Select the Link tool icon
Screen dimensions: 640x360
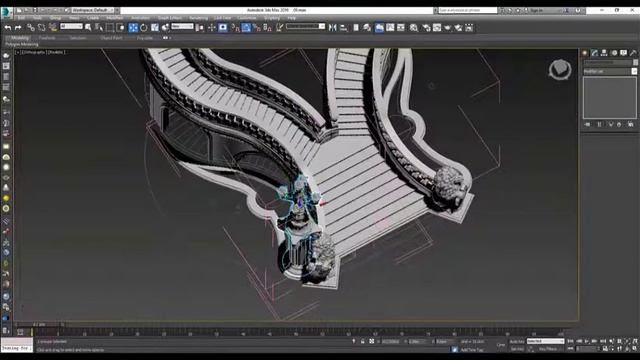pyautogui.click(x=31, y=27)
